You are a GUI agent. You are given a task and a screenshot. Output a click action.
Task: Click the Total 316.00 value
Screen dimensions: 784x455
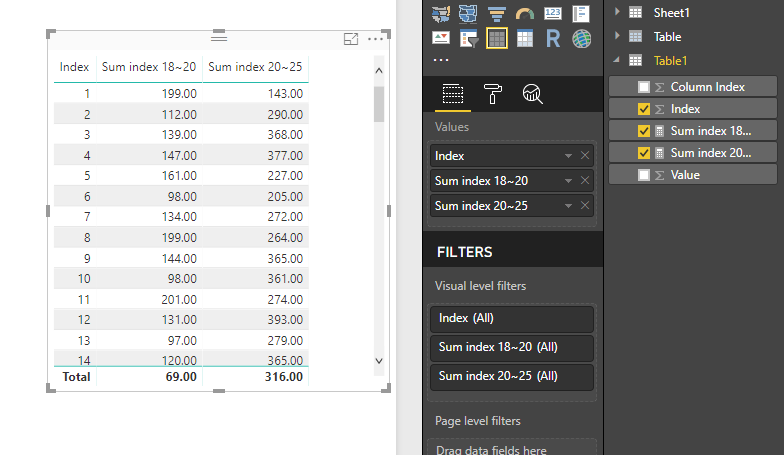(284, 377)
